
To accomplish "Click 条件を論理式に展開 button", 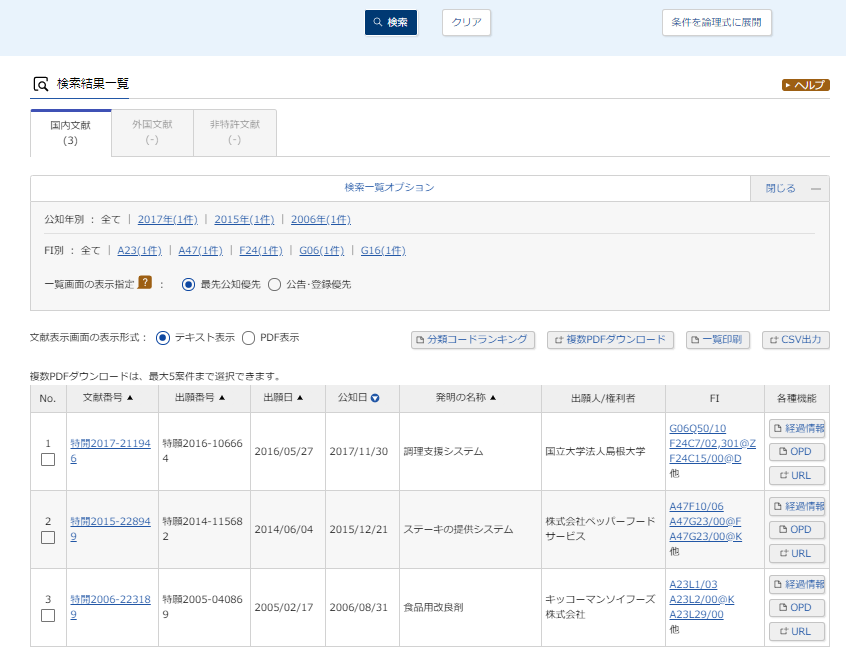I will pyautogui.click(x=717, y=23).
